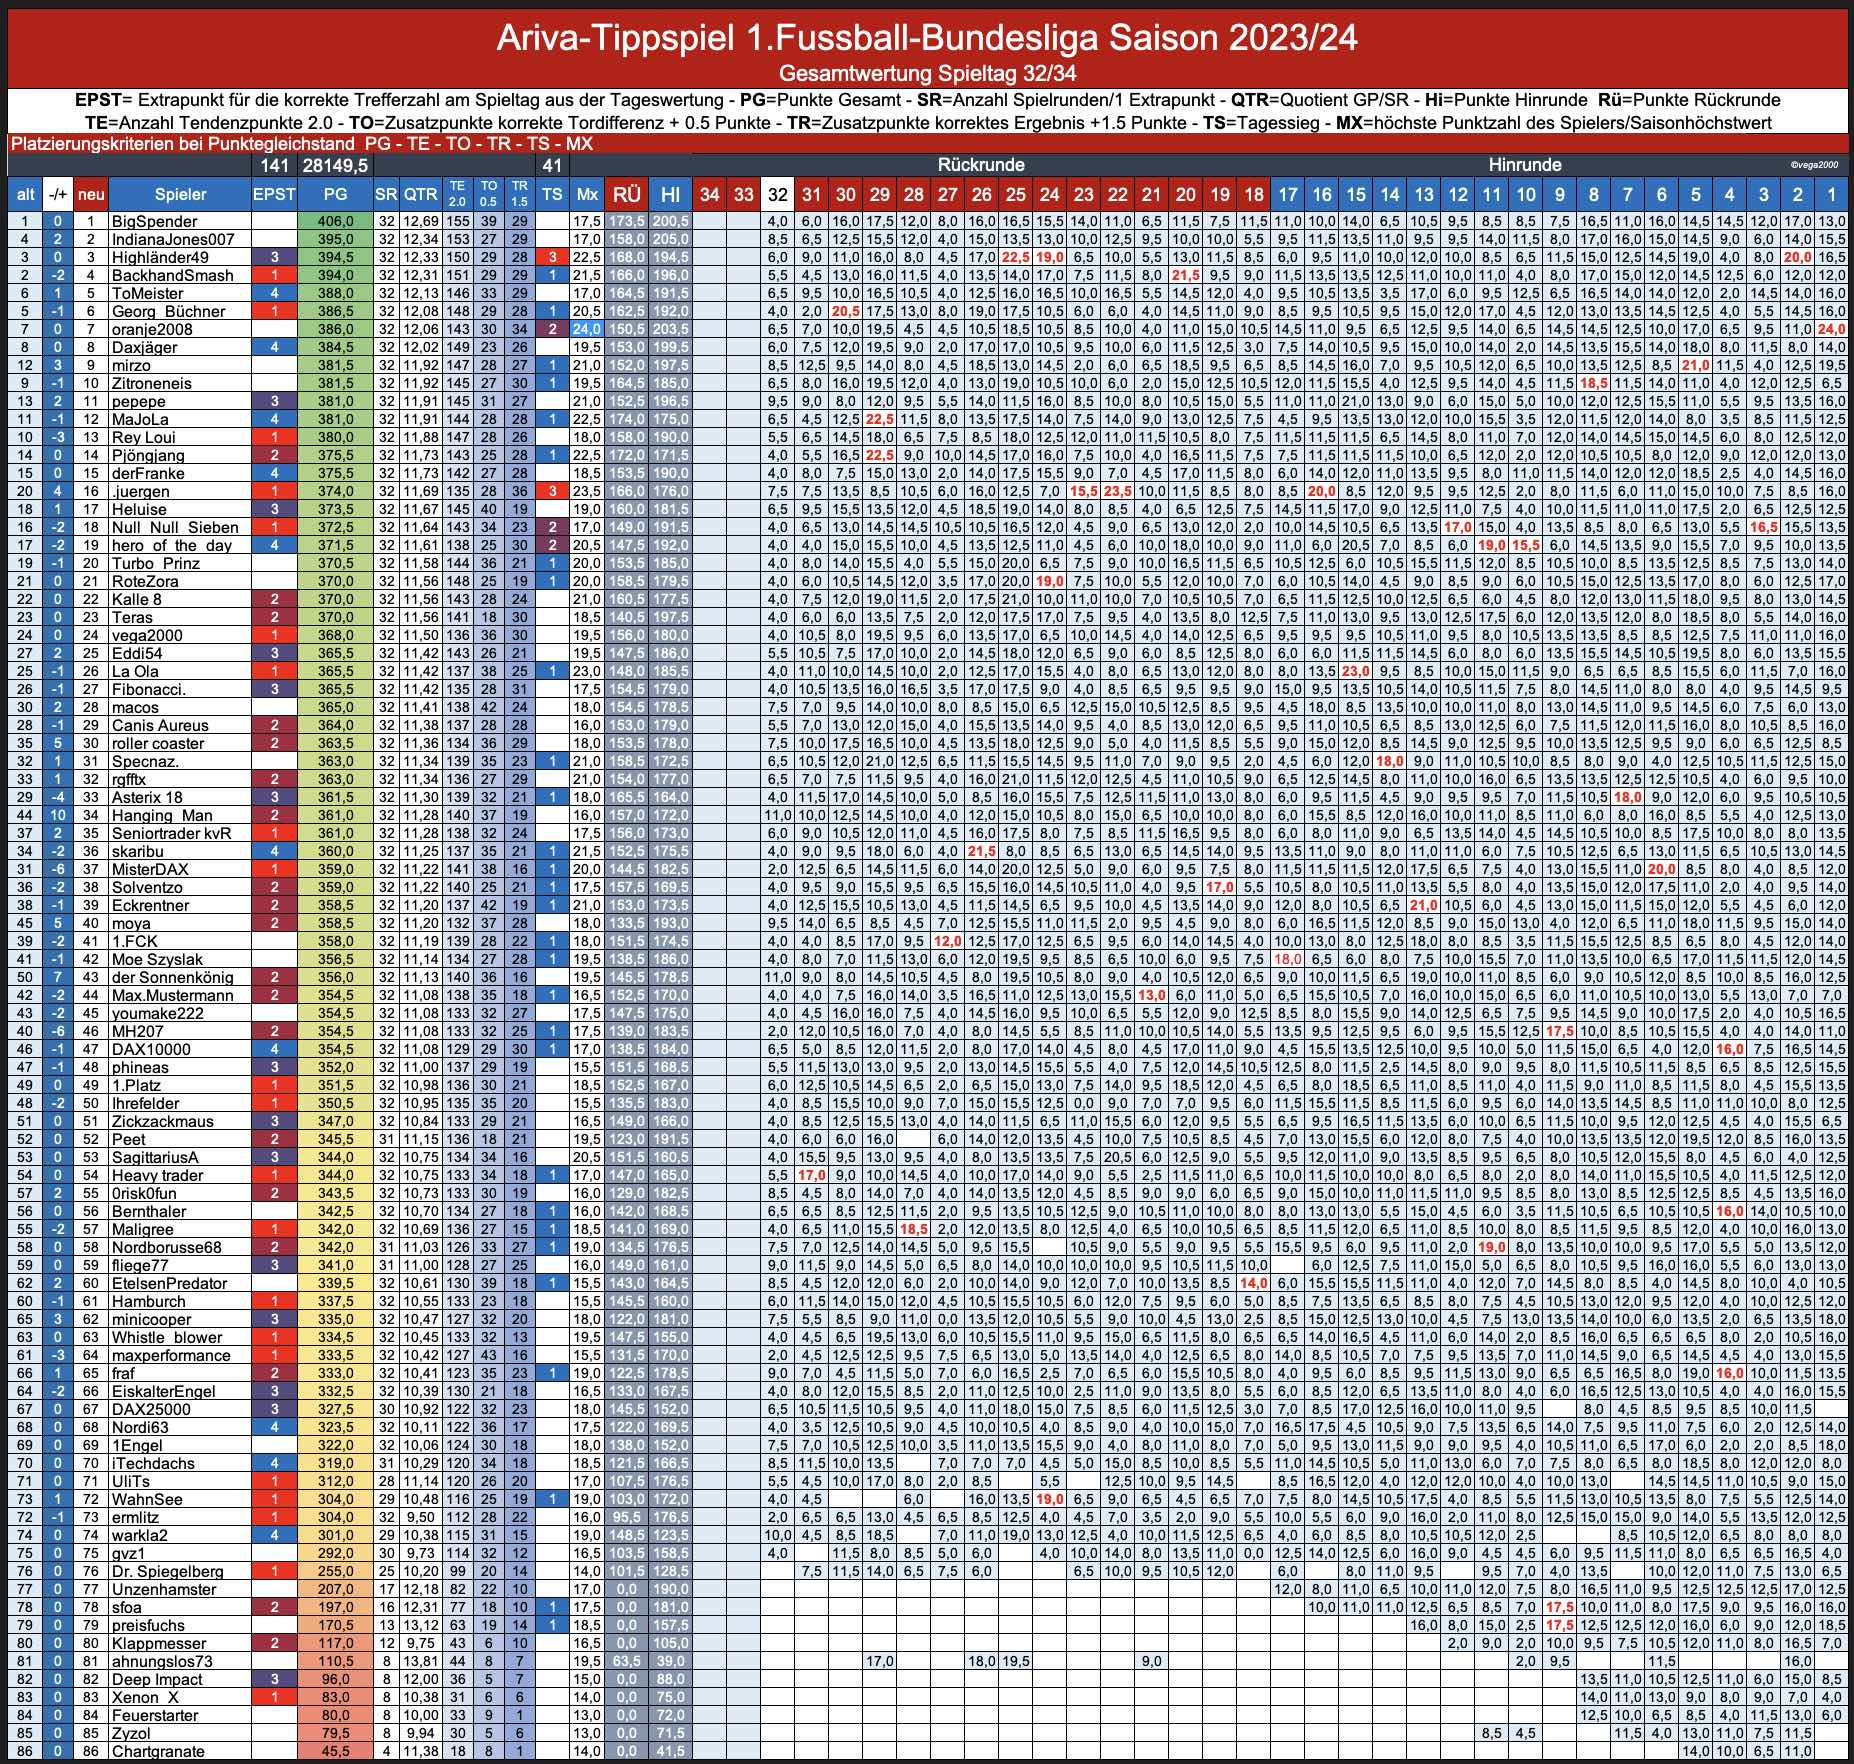Select the 'EPST' column header
This screenshot has width=1854, height=1764.
(x=274, y=194)
